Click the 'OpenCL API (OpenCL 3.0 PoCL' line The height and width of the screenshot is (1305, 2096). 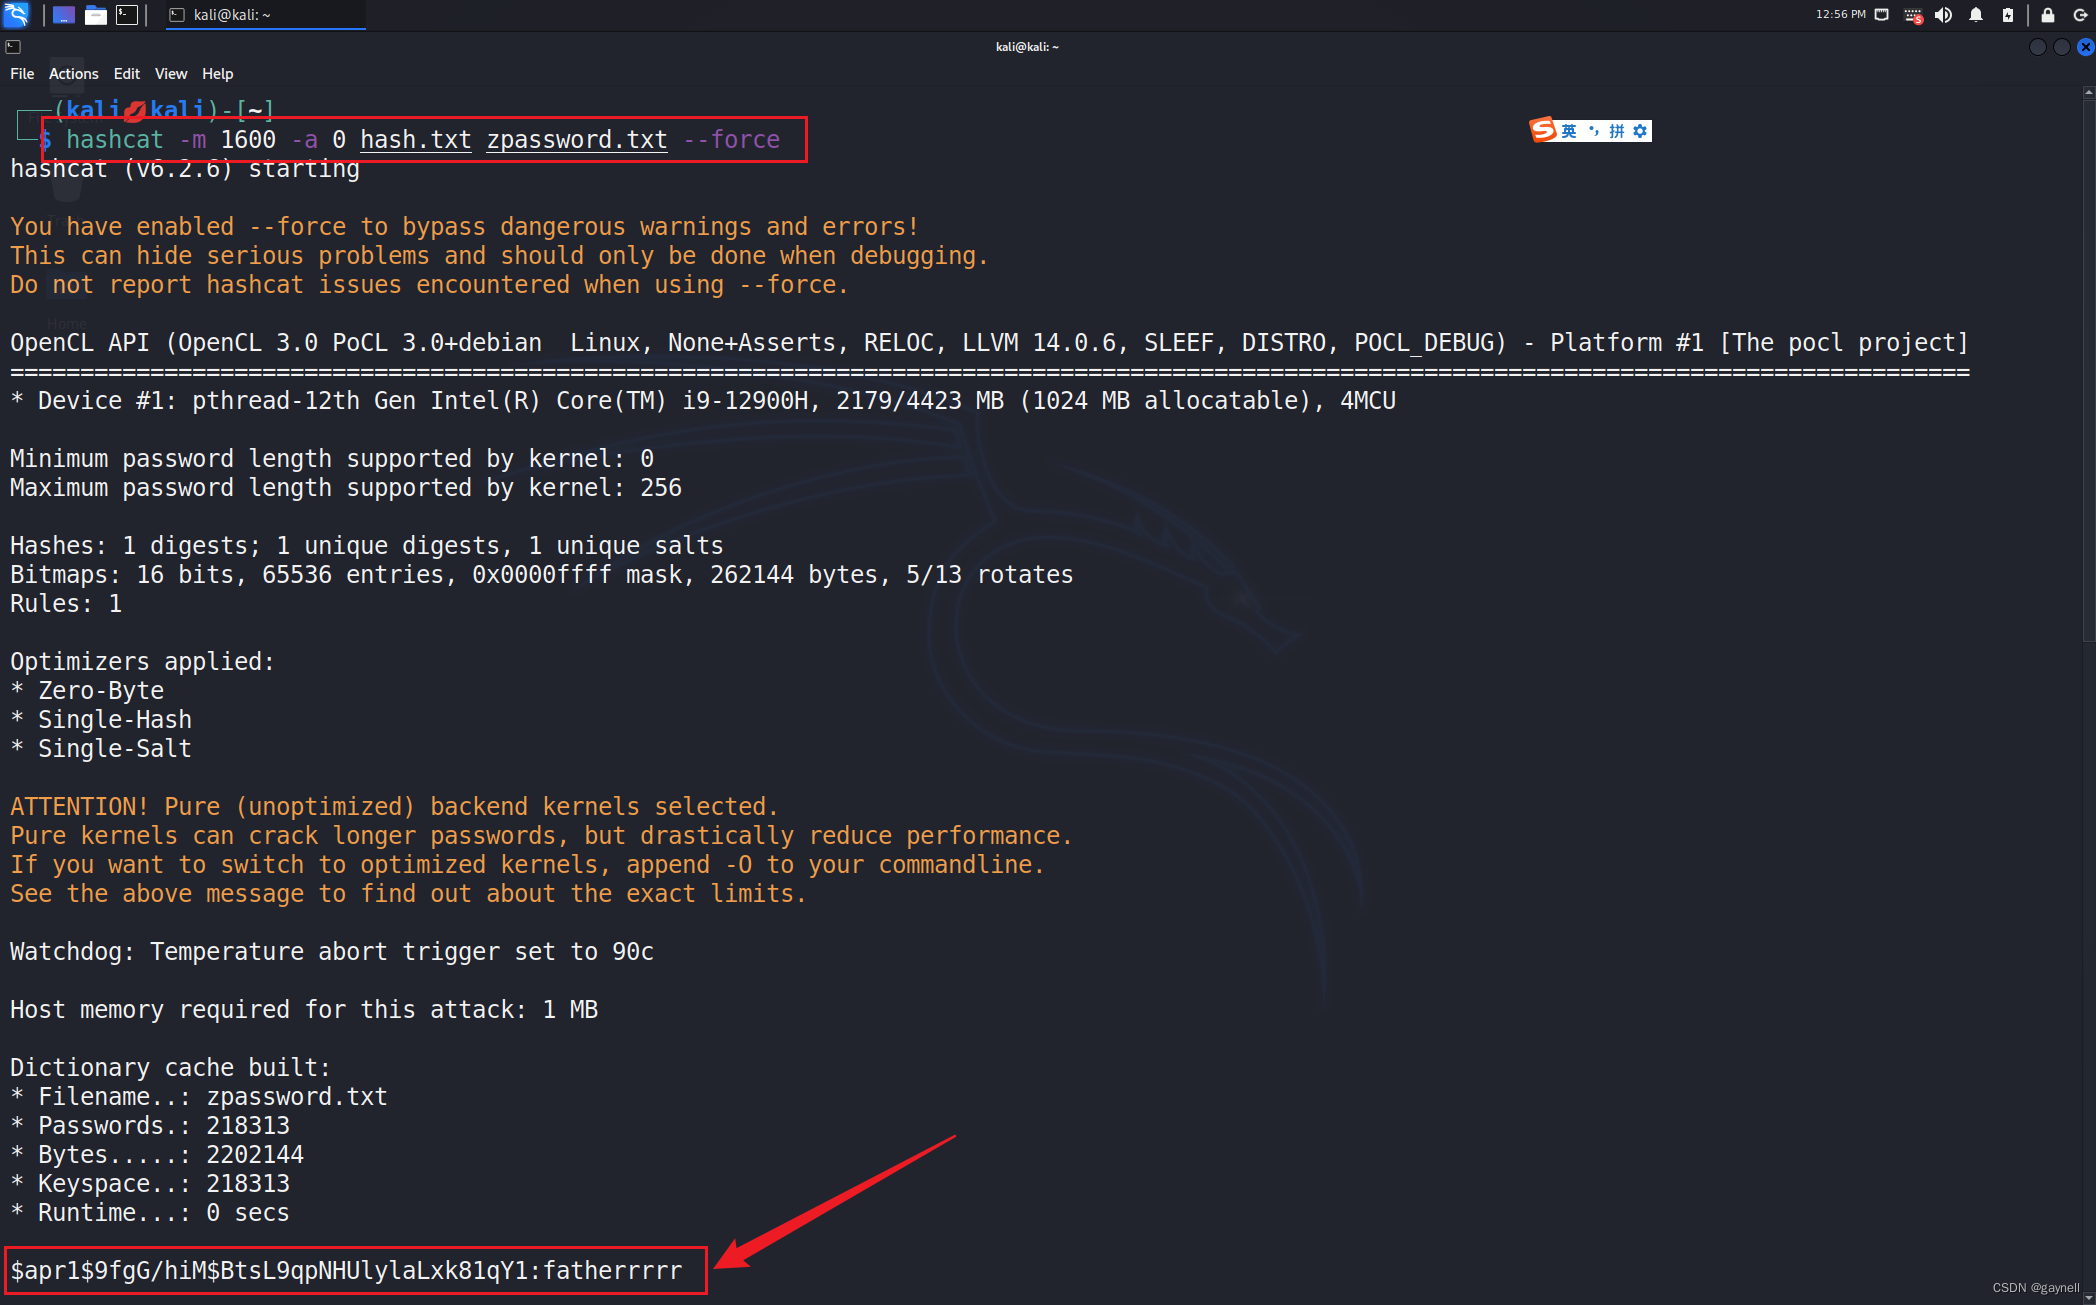tap(989, 343)
